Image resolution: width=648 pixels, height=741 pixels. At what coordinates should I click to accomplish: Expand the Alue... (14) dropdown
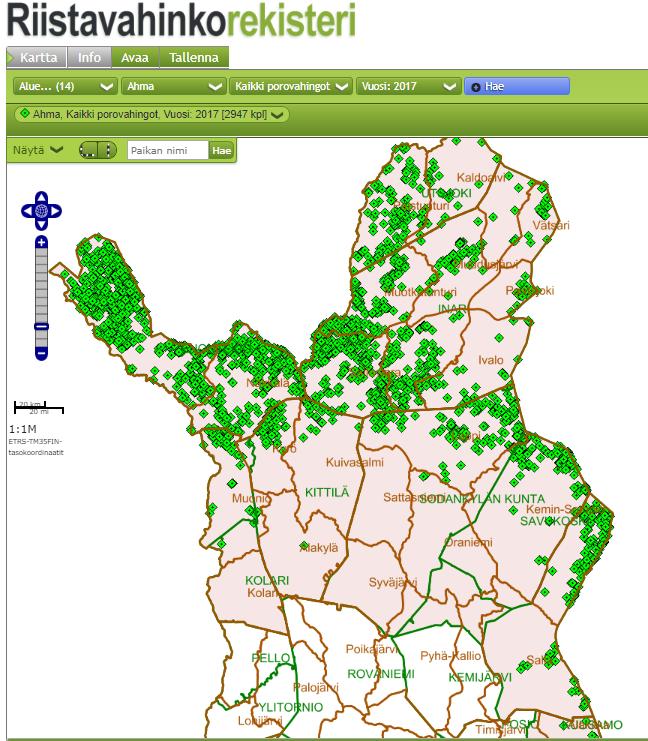click(x=65, y=86)
